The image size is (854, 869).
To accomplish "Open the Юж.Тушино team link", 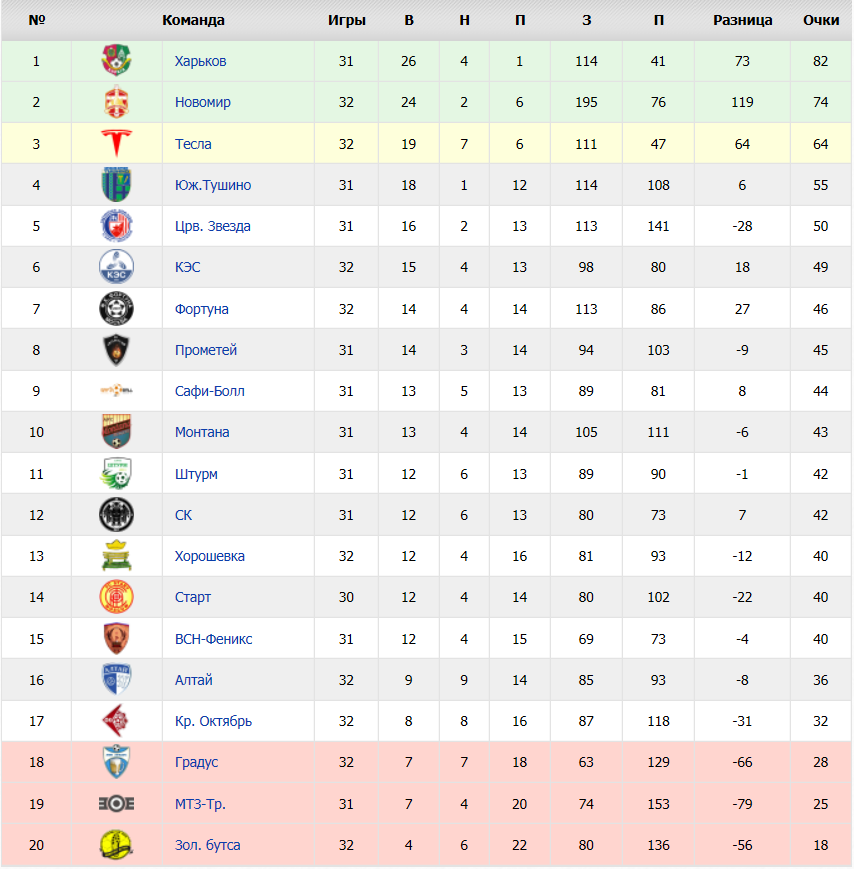I will [x=213, y=185].
